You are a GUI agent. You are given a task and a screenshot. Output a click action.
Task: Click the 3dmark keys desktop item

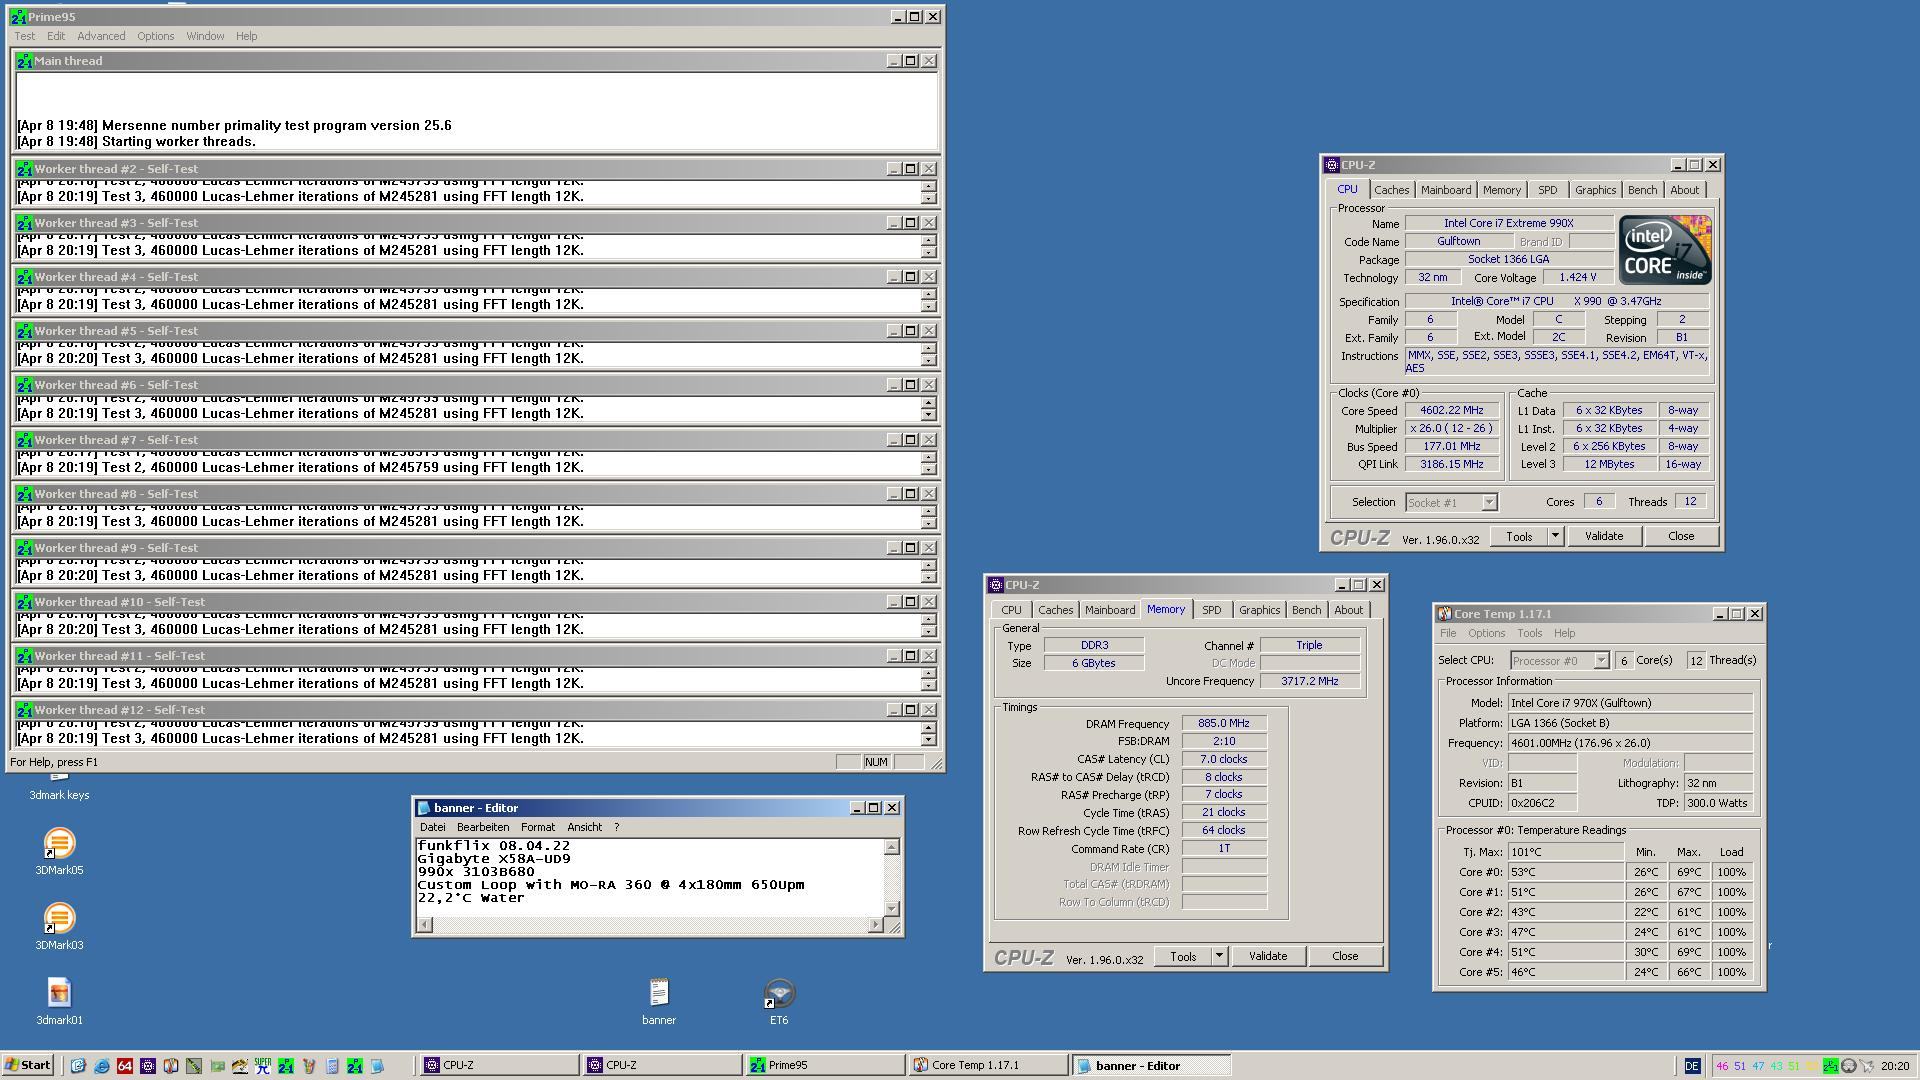(59, 795)
